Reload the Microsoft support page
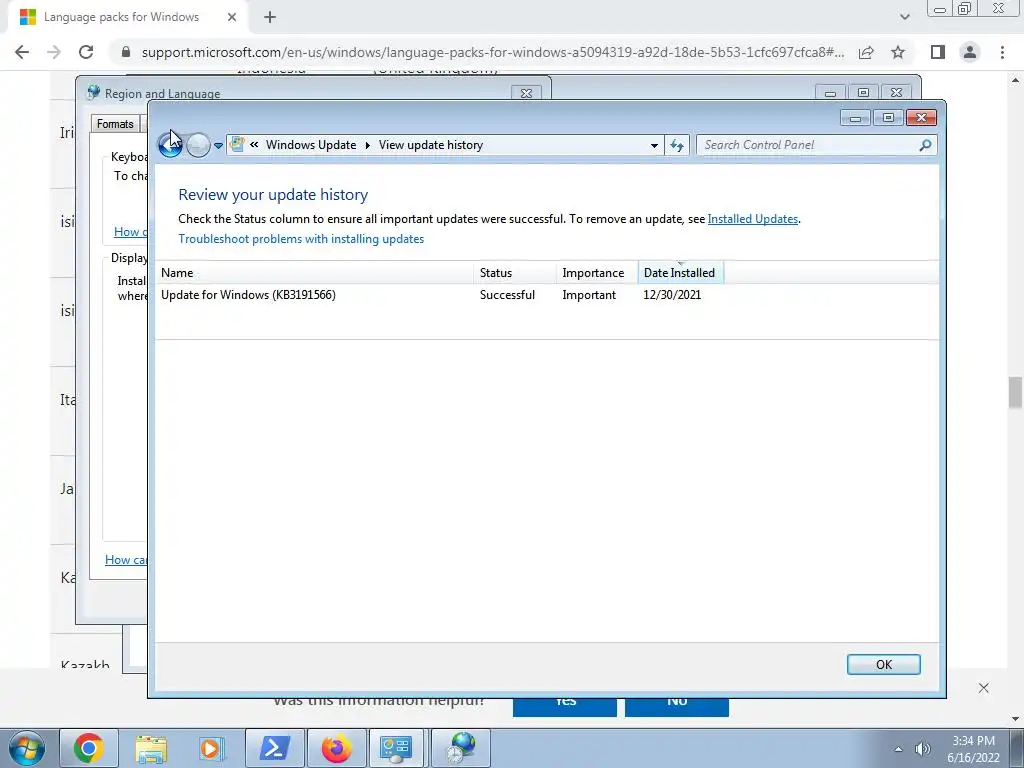1024x768 pixels. coord(86,52)
